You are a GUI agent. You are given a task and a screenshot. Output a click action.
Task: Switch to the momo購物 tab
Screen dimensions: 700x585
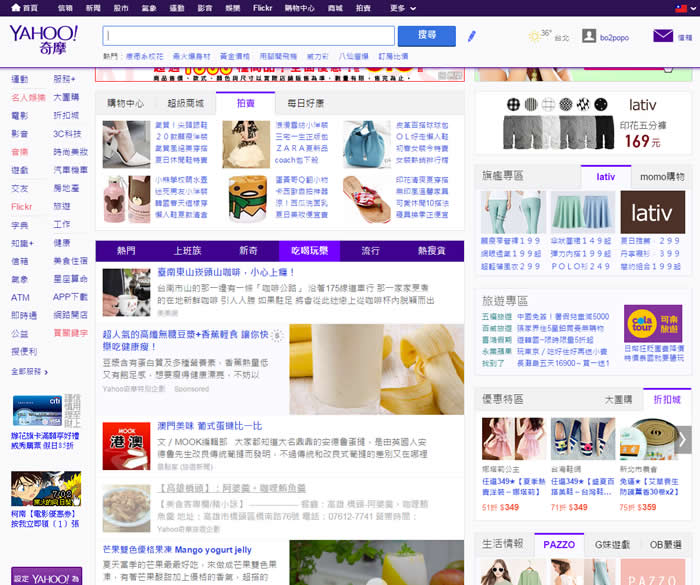[x=661, y=176]
